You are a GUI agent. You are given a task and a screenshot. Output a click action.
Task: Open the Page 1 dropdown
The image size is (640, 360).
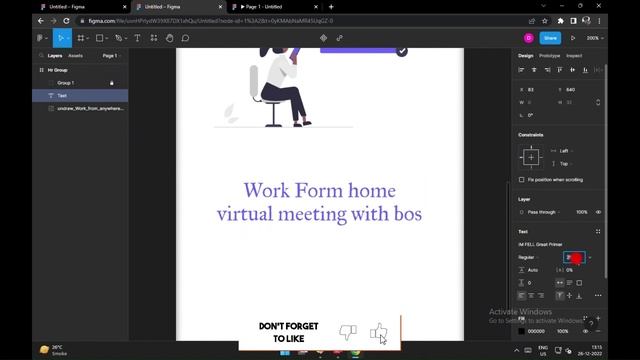coord(111,56)
